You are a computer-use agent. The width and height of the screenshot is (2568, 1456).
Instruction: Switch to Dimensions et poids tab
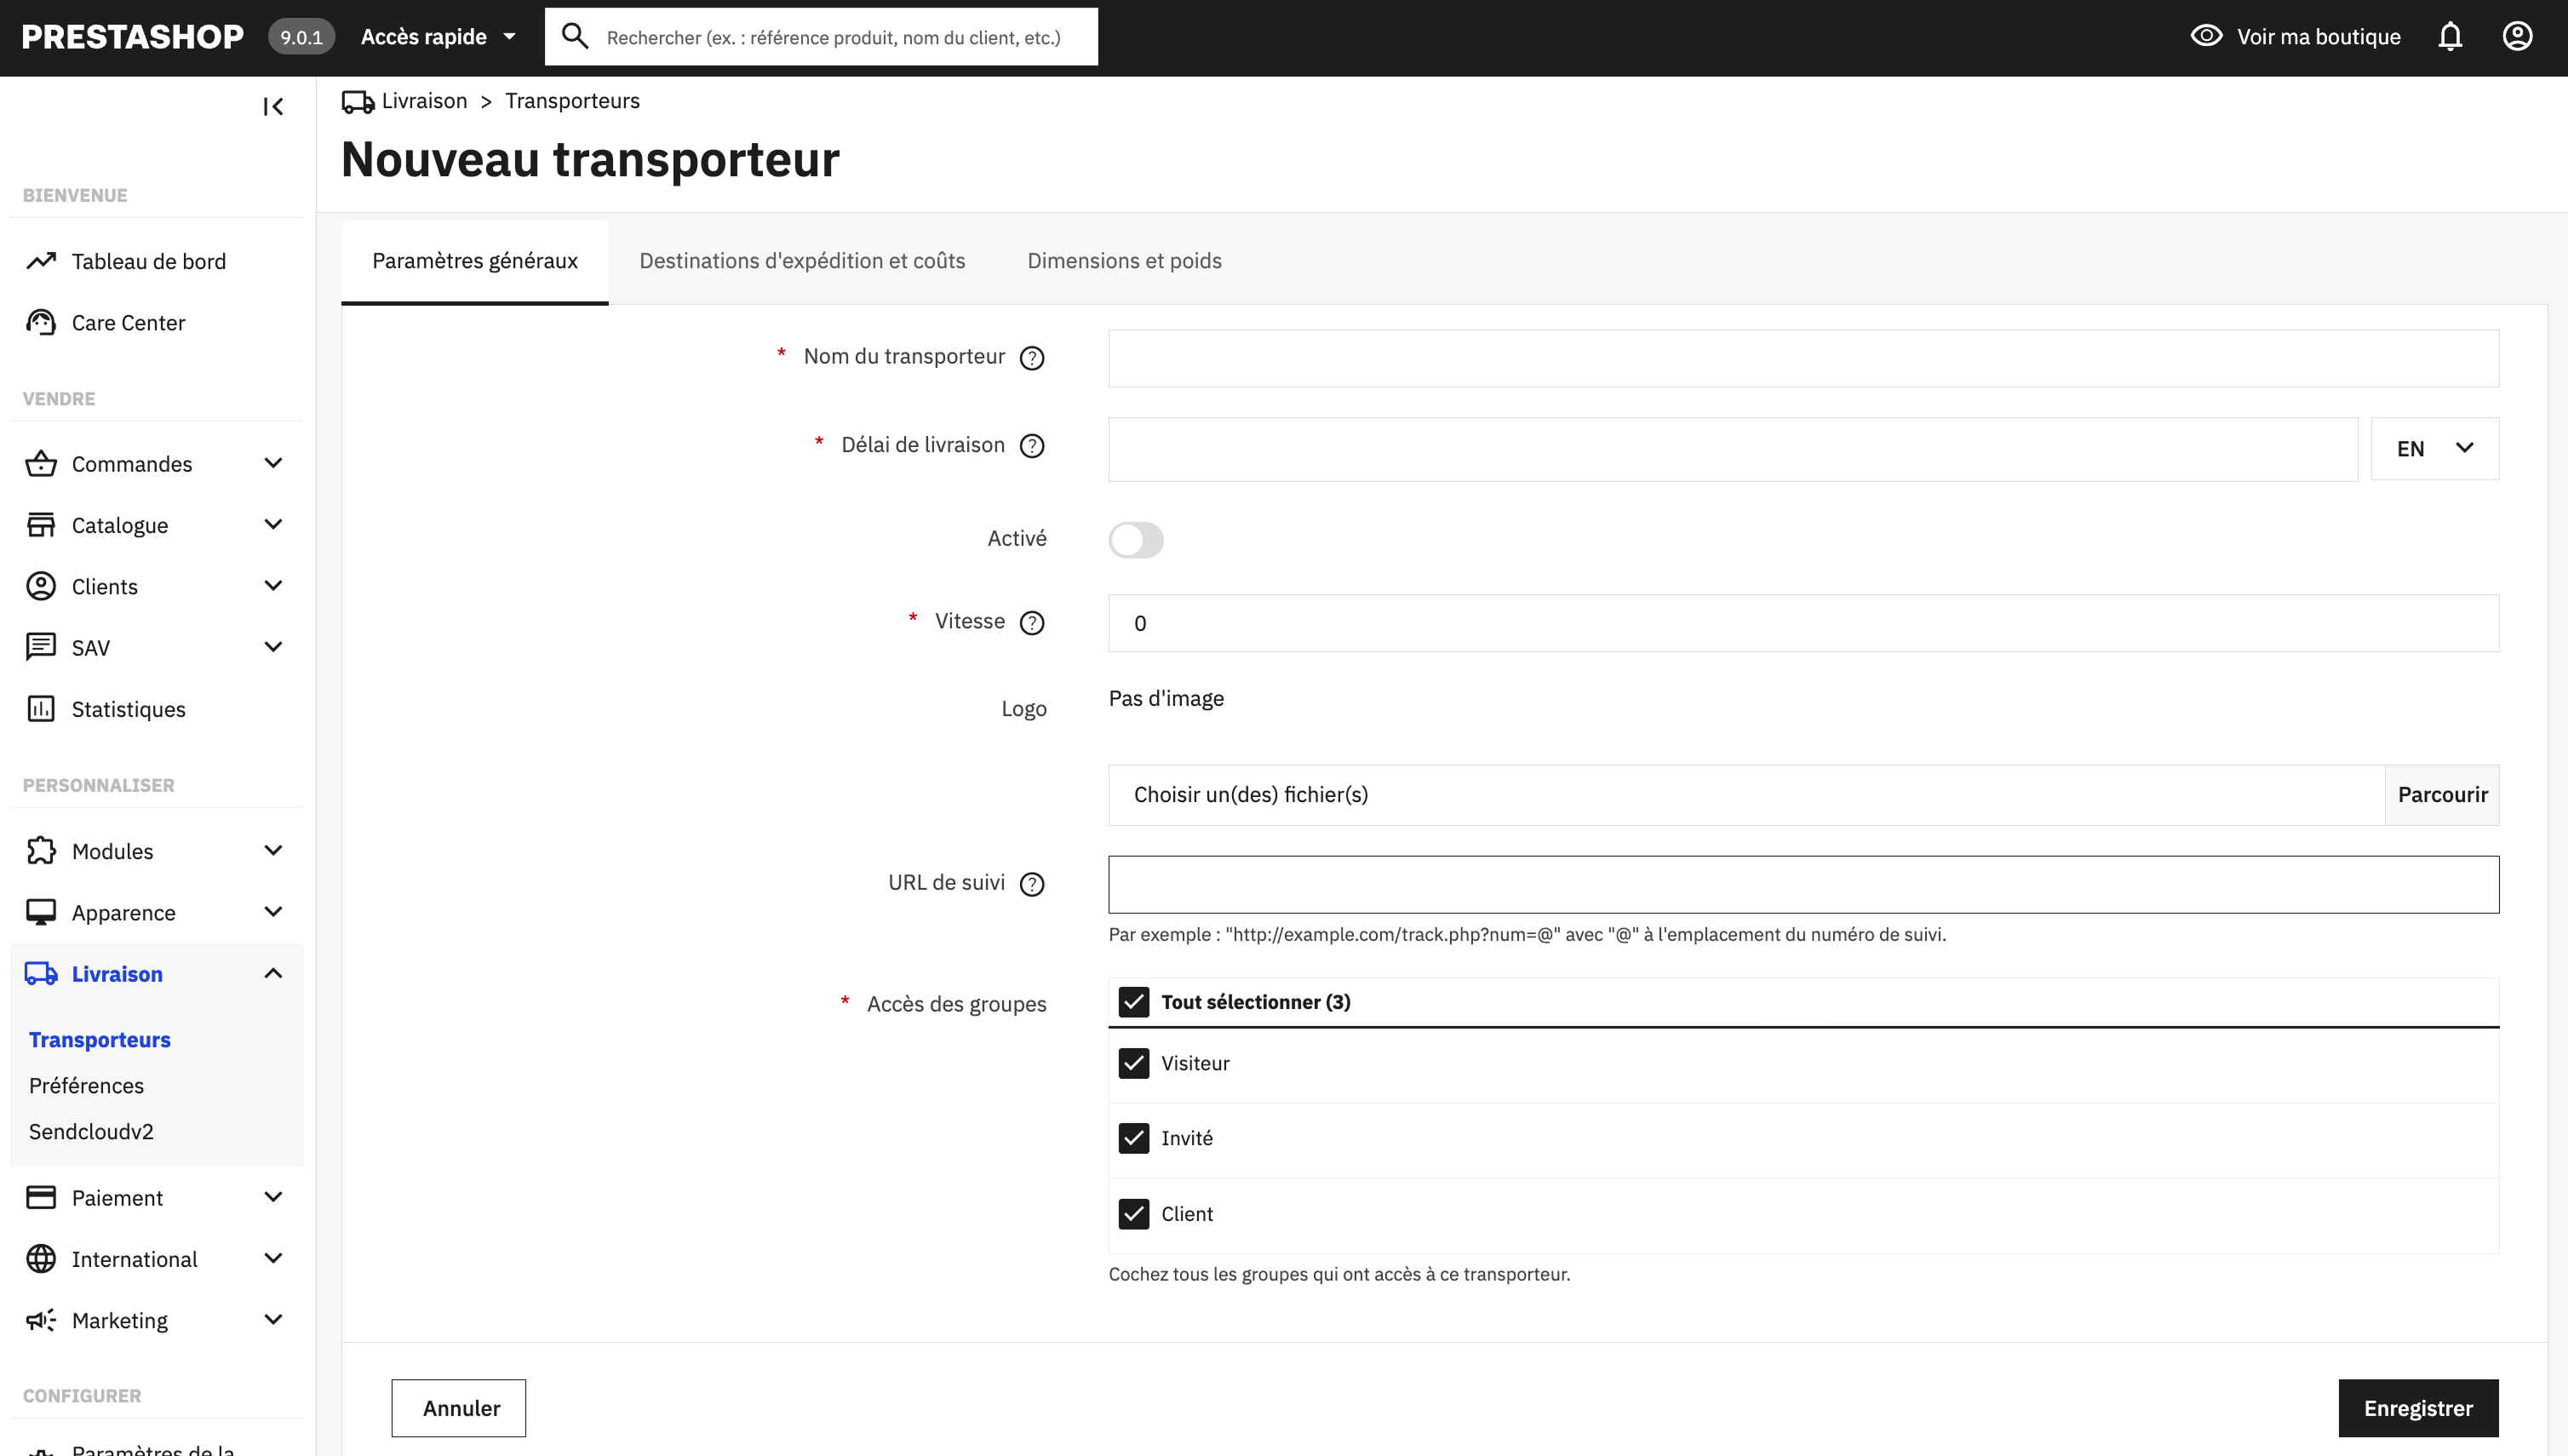click(x=1124, y=261)
